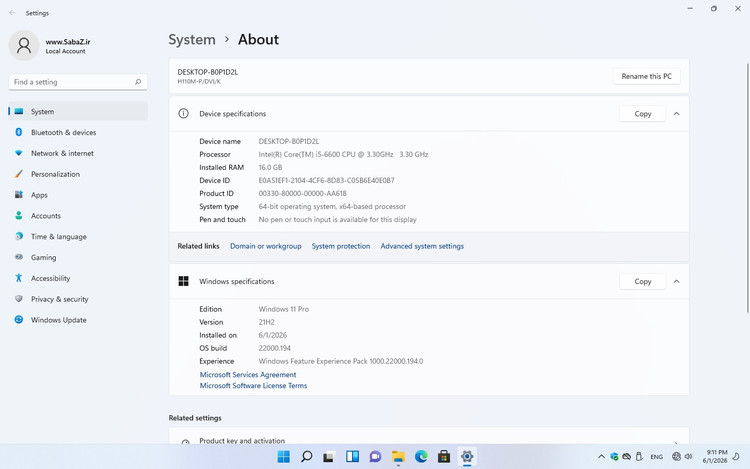Focus the Find a setting search box
Image resolution: width=750 pixels, height=469 pixels.
click(x=78, y=82)
